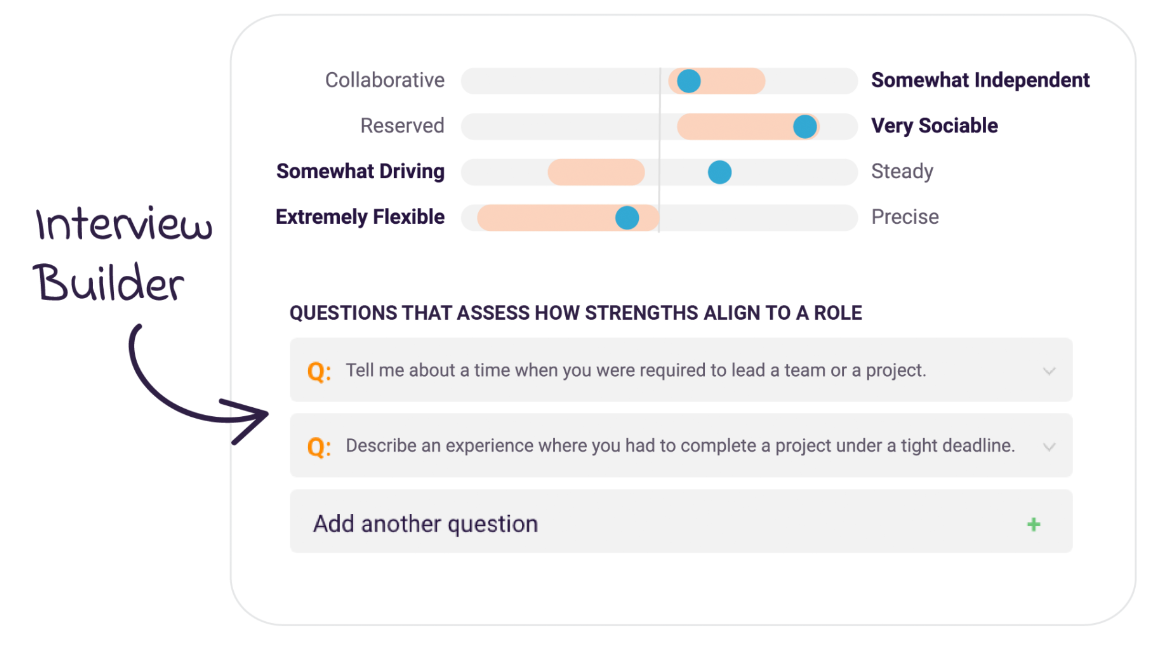Click the Driving–Steady slider blue dot
1160x646 pixels.
pos(719,172)
